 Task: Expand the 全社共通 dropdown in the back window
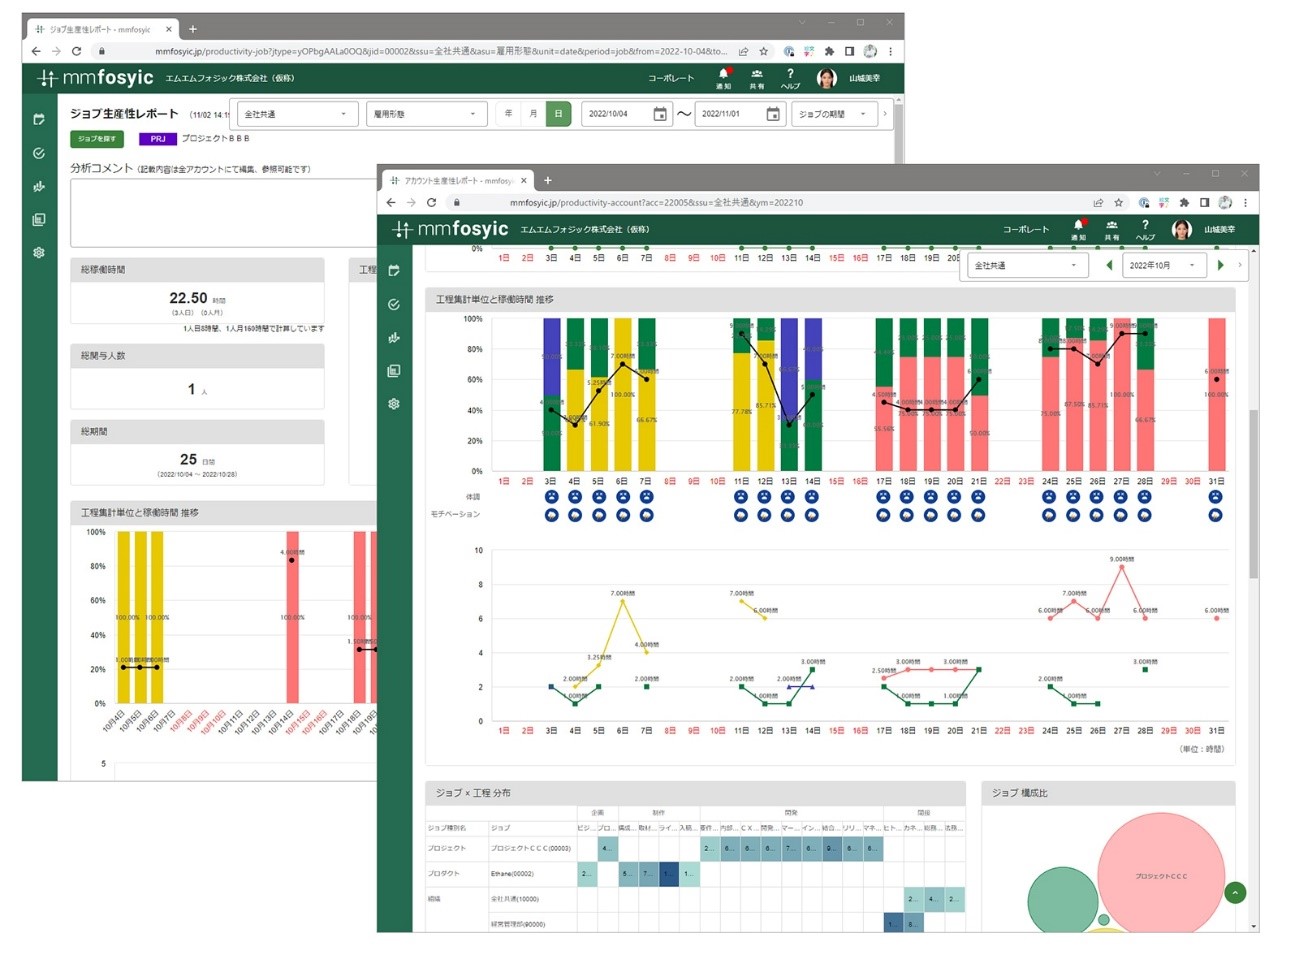[297, 114]
